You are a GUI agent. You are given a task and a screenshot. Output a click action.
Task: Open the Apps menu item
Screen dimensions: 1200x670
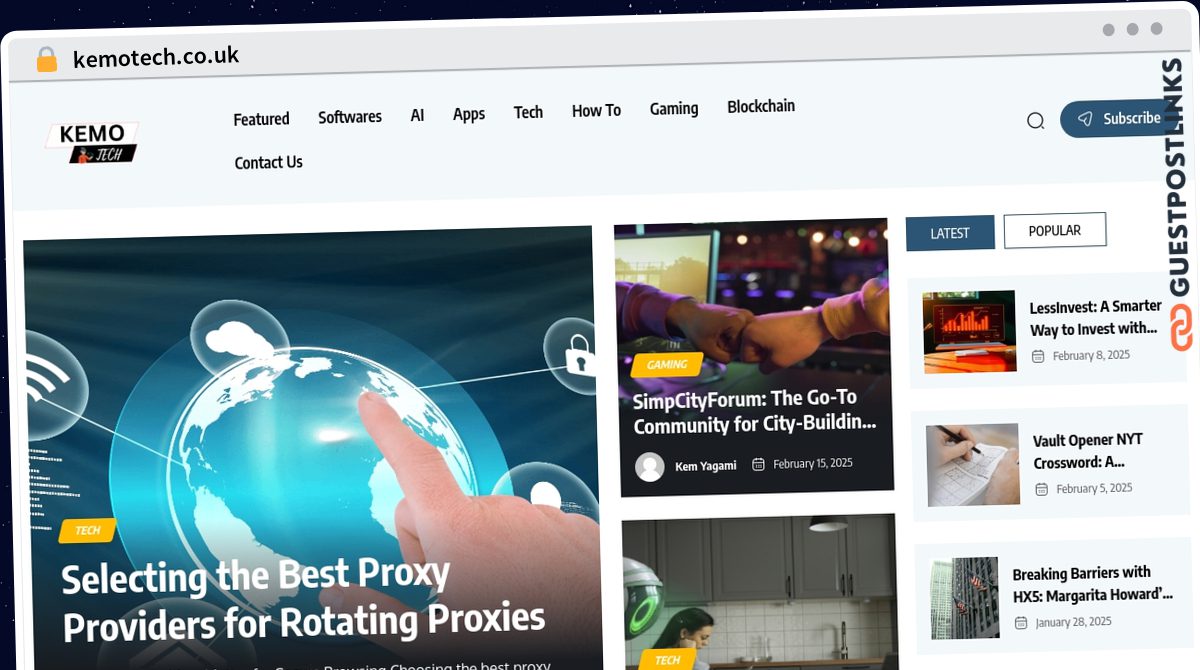coord(469,114)
